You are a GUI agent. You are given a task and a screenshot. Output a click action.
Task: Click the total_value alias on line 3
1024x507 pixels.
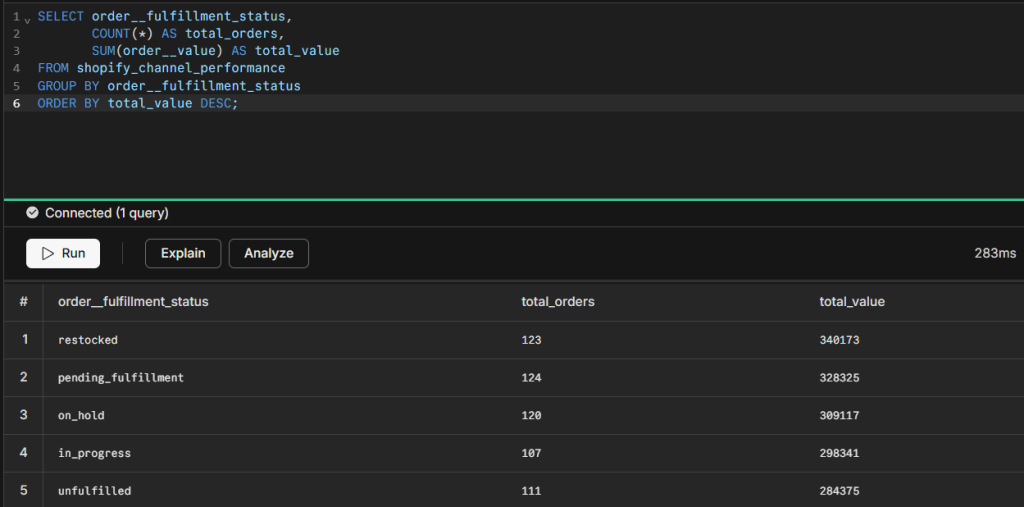[297, 51]
